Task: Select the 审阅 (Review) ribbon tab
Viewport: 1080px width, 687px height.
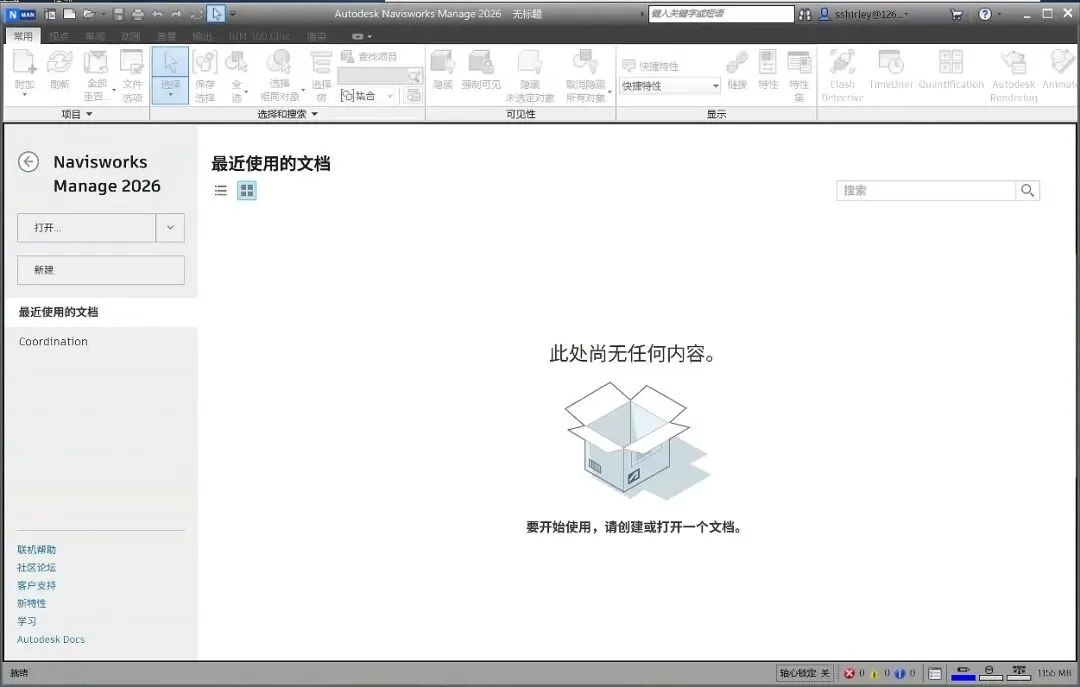Action: point(95,36)
